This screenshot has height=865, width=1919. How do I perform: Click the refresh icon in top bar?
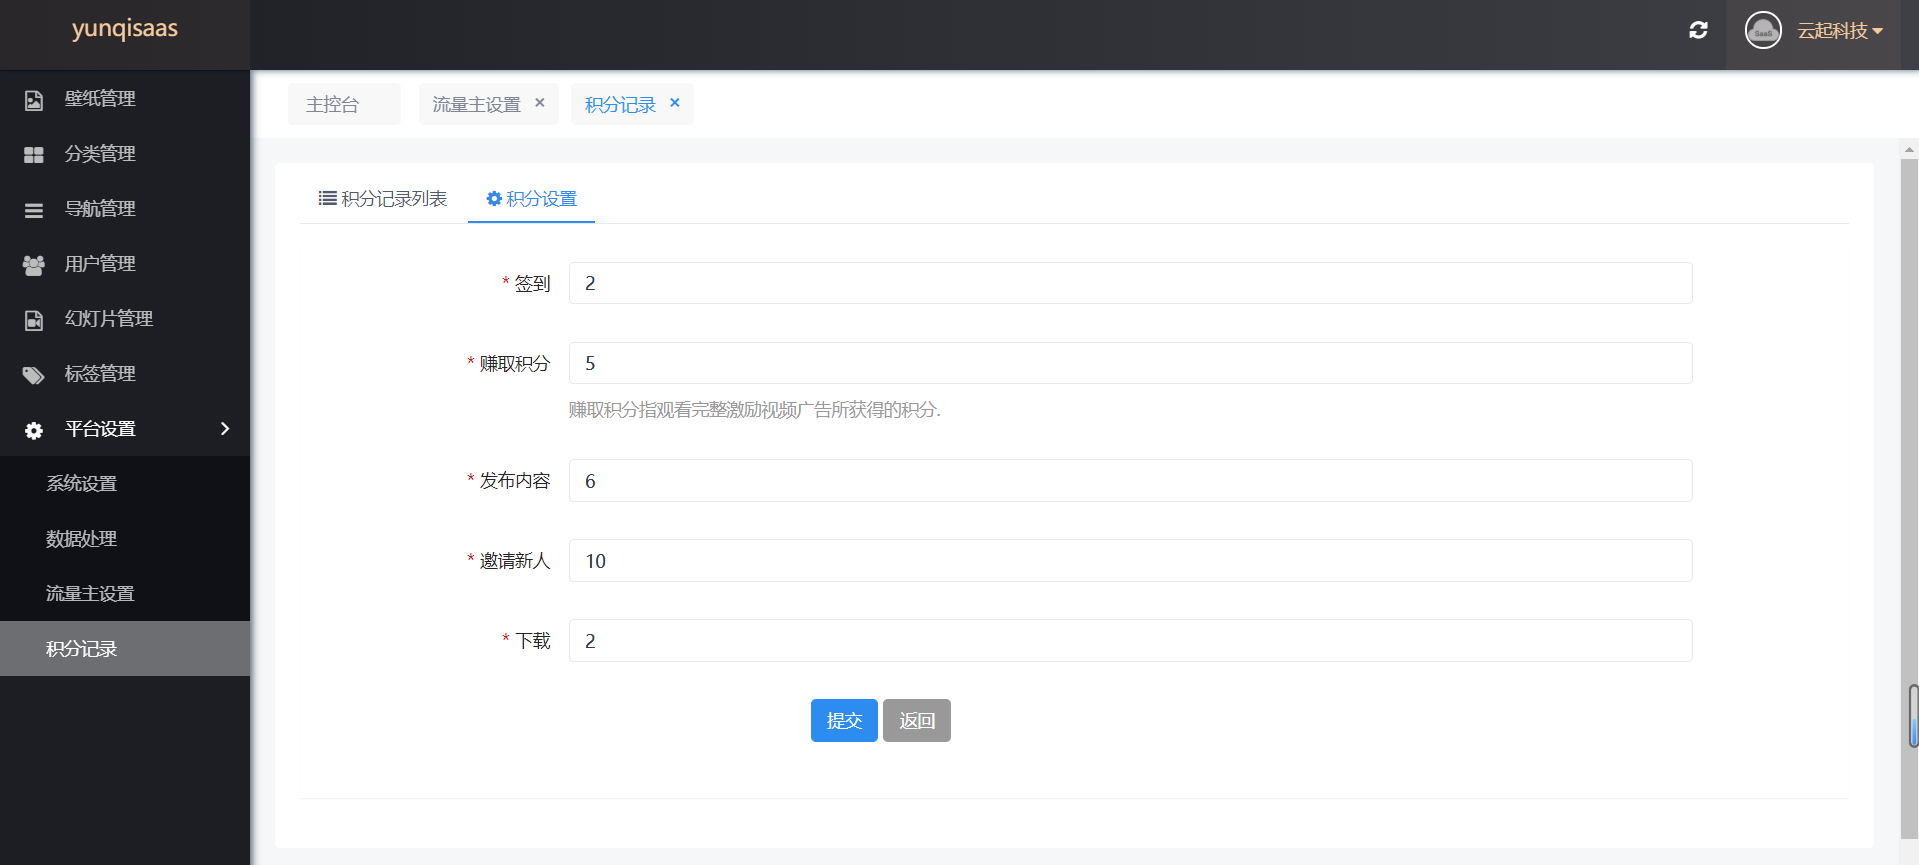[x=1698, y=30]
